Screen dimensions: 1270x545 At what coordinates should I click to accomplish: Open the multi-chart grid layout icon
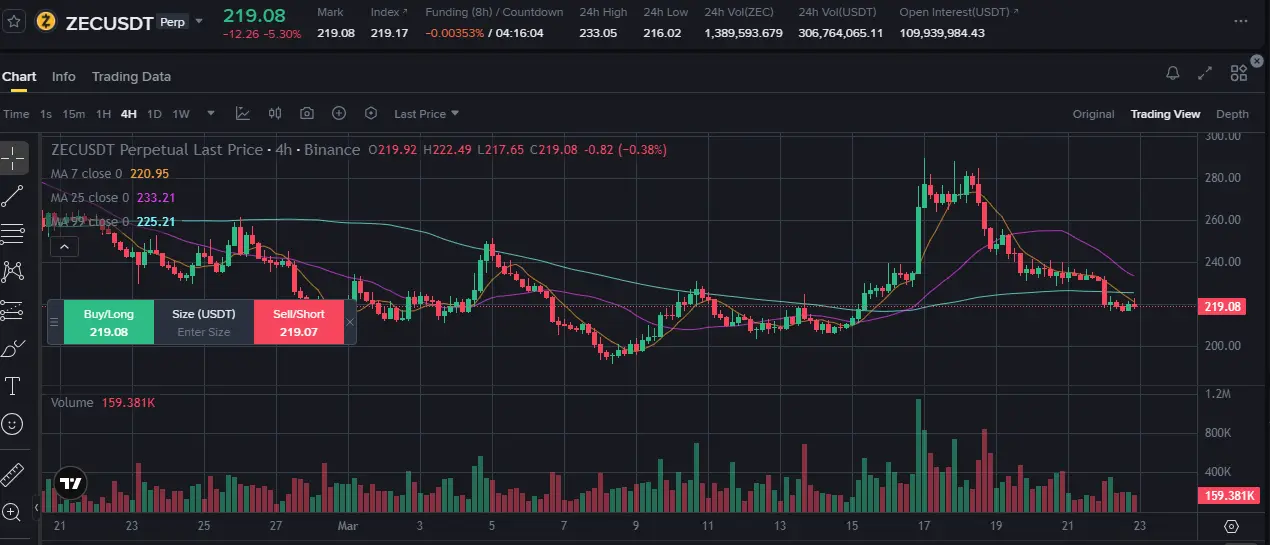click(x=1239, y=73)
